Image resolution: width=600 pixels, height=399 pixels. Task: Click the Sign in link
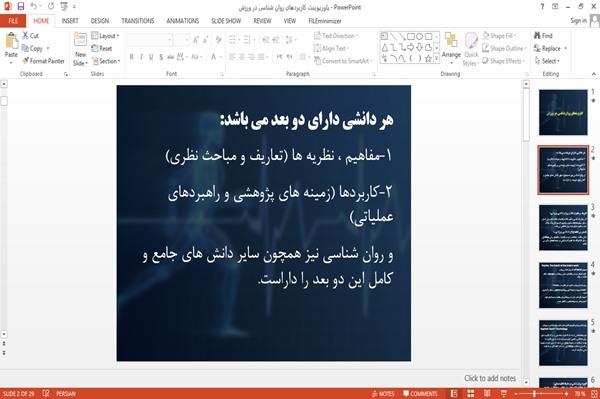tap(578, 20)
